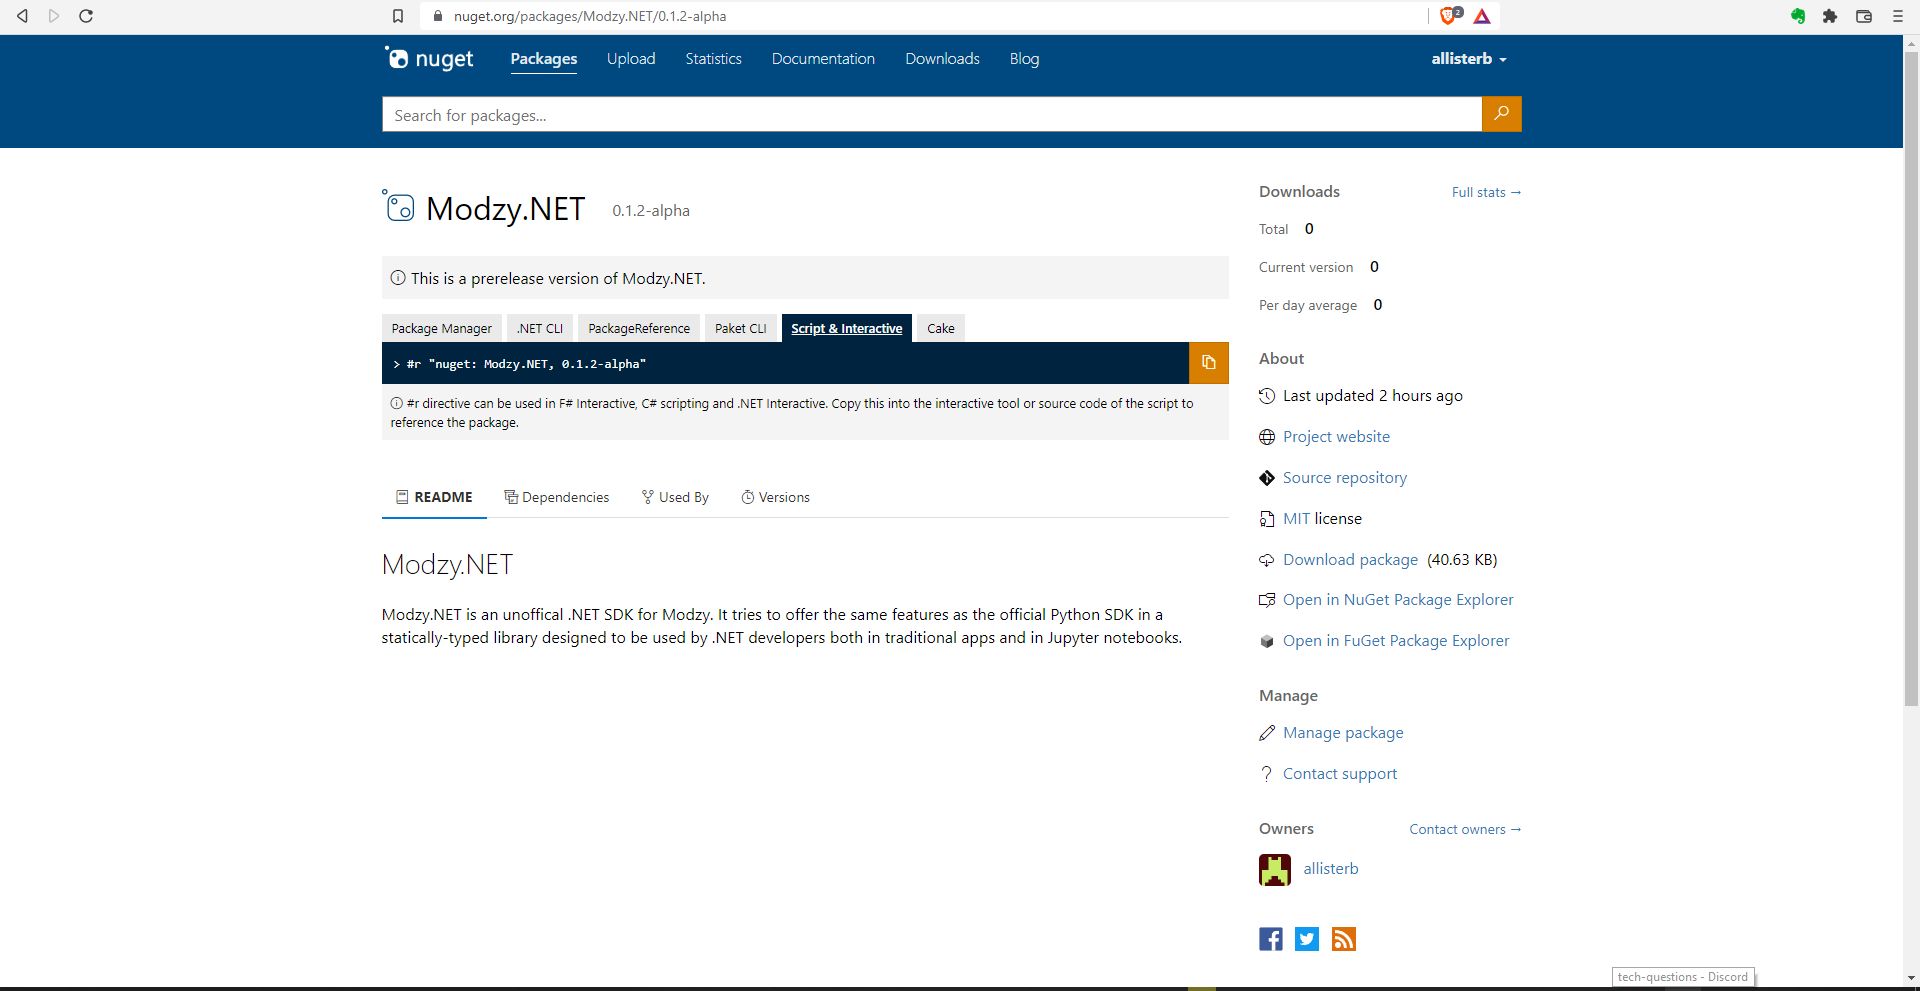The width and height of the screenshot is (1920, 991).
Task: Open in NuGet Package Explorer
Action: coord(1398,599)
